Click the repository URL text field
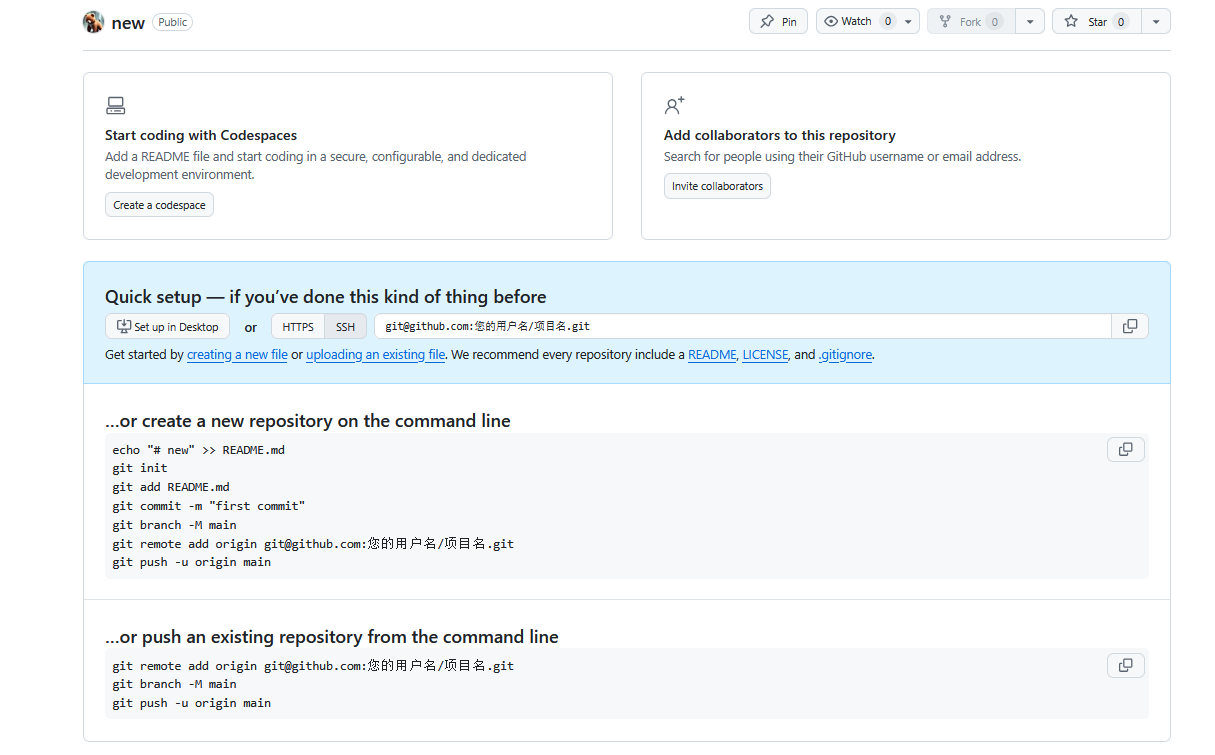 [742, 327]
